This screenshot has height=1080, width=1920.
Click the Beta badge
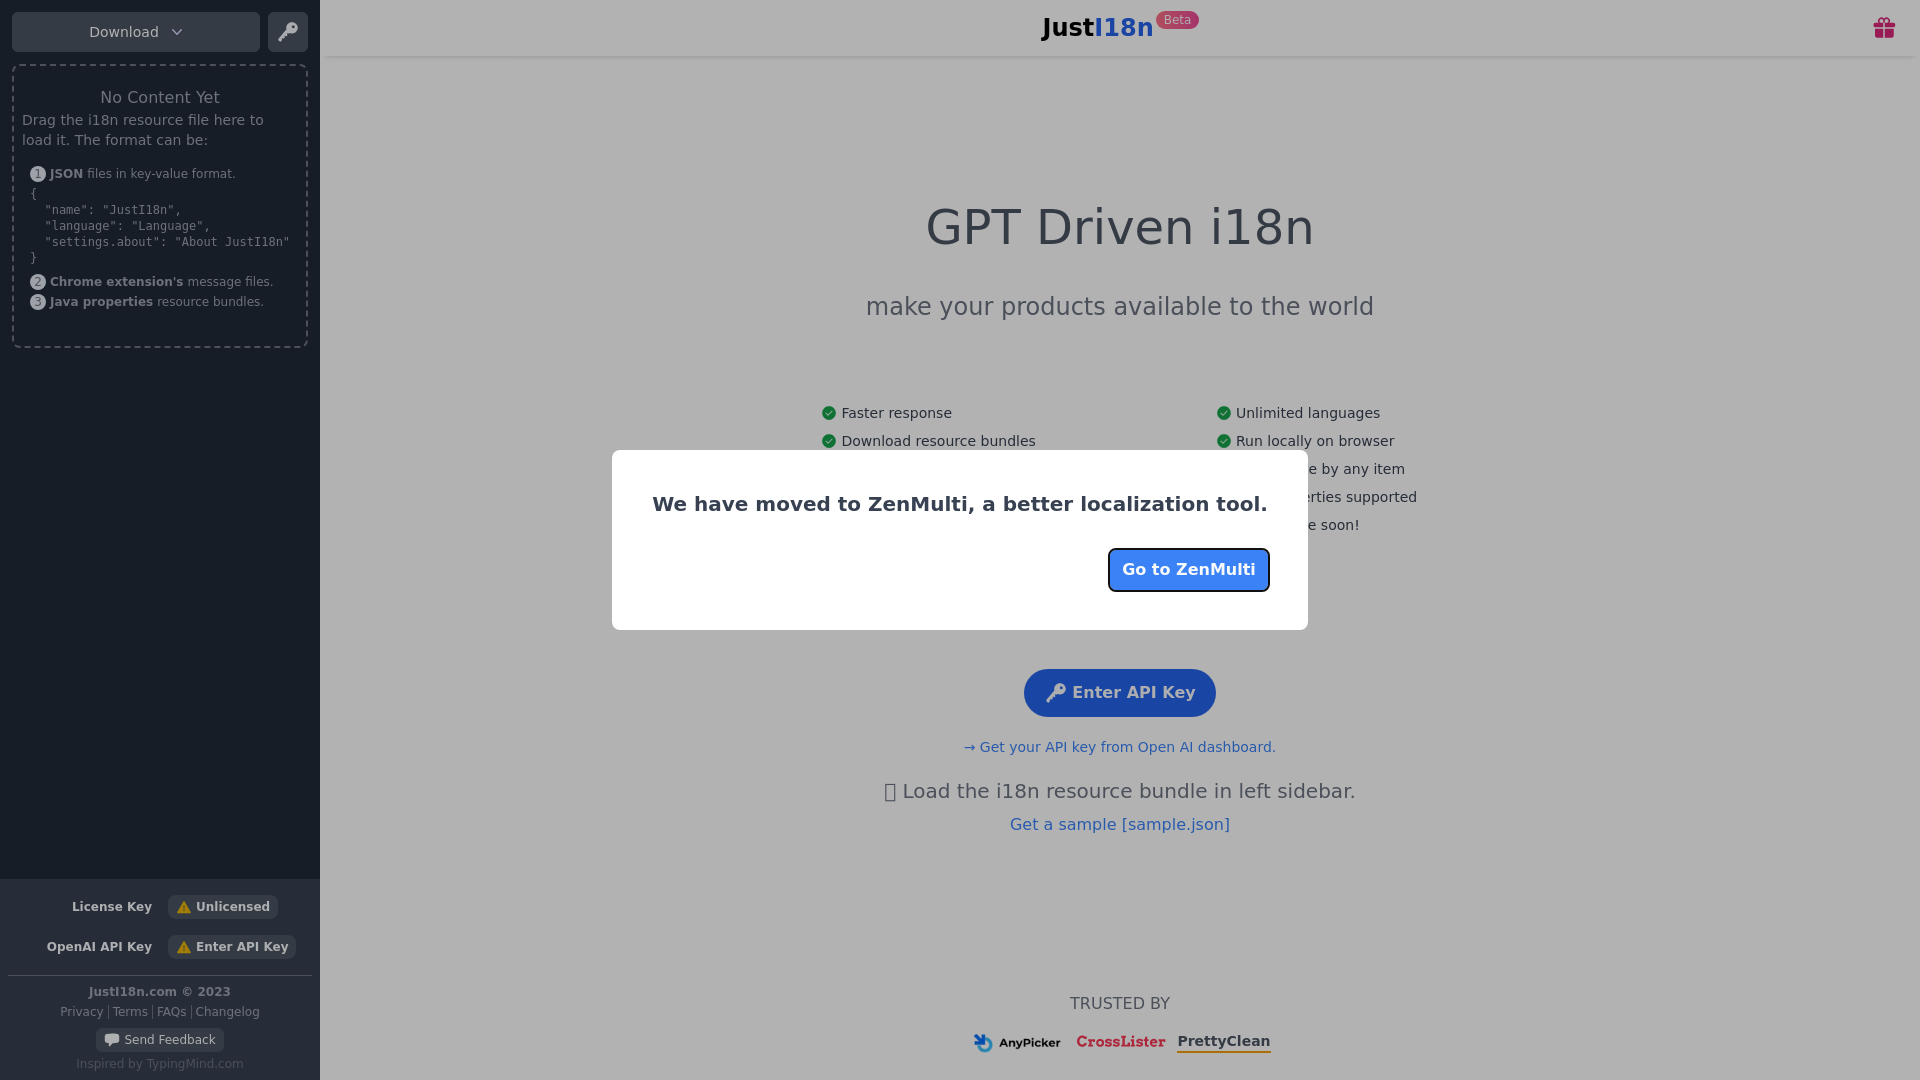coord(1177,20)
